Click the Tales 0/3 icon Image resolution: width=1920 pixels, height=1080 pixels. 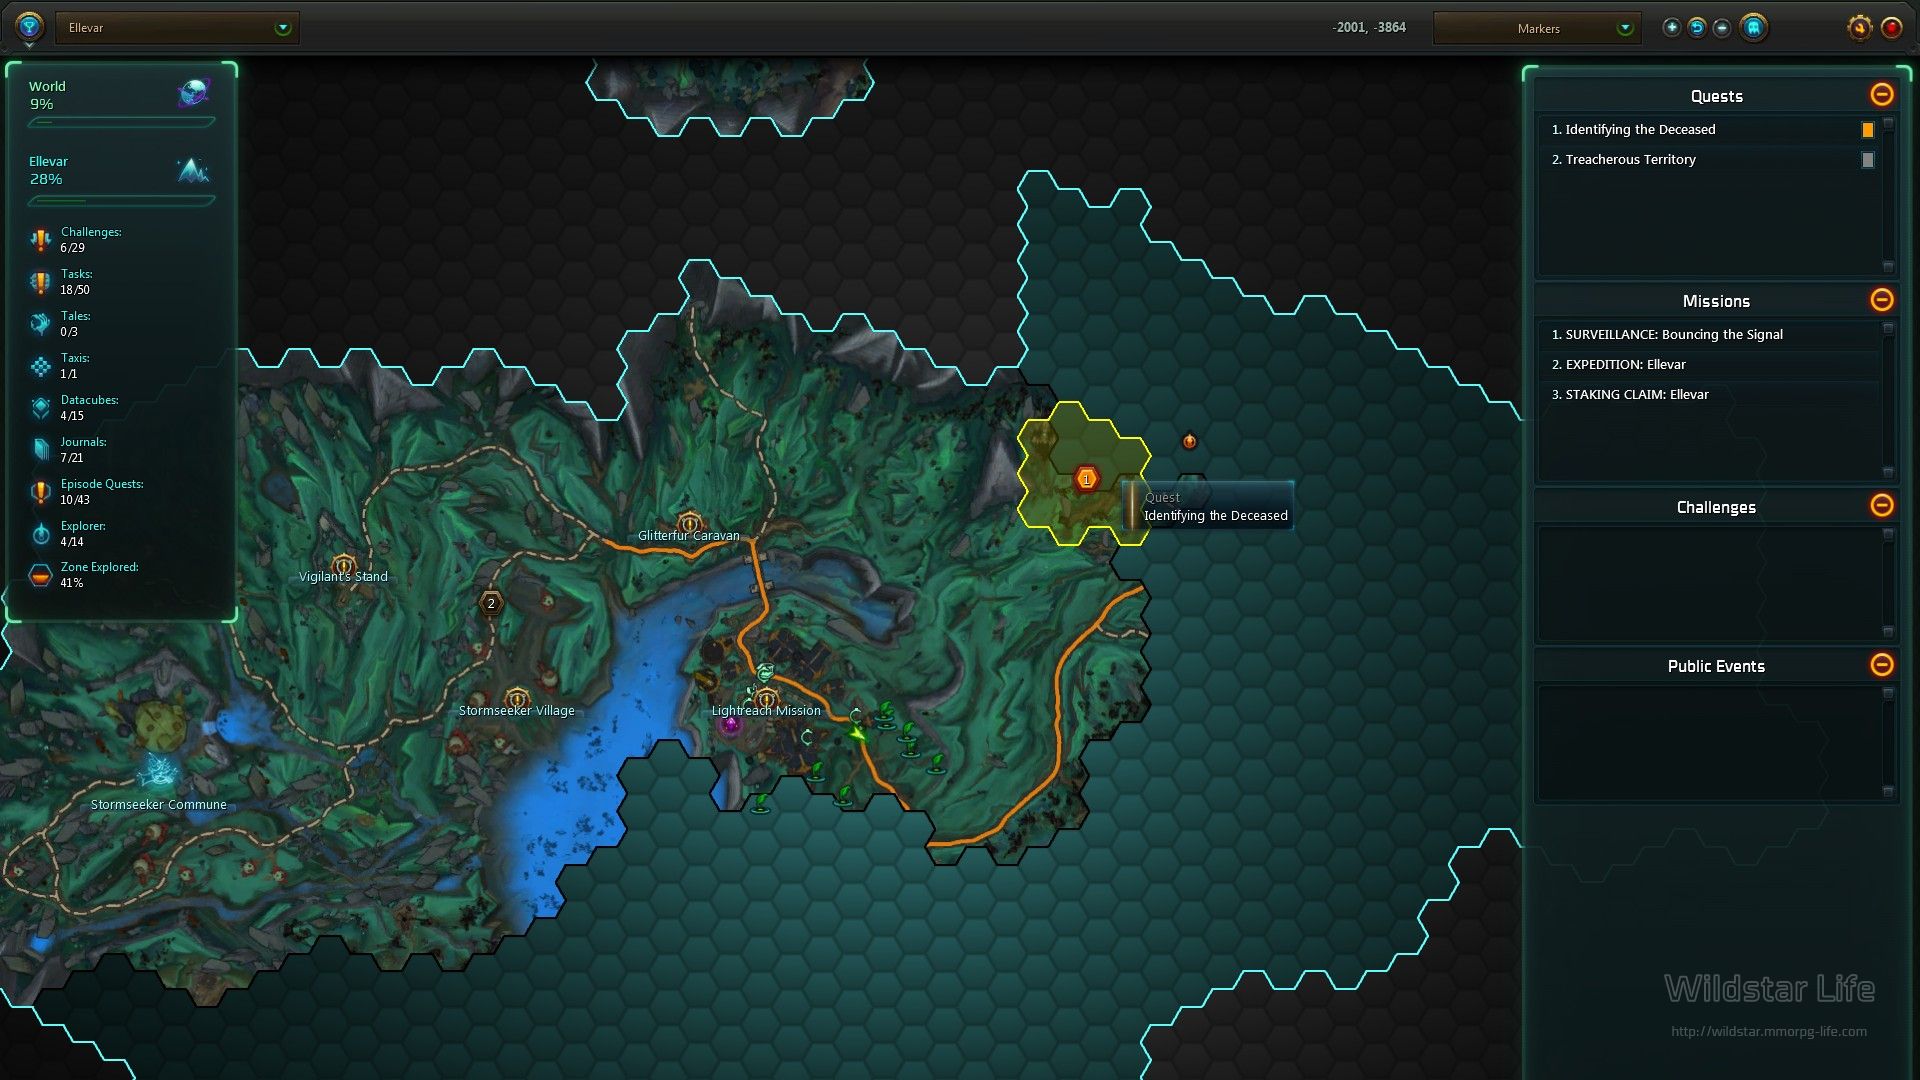point(40,324)
